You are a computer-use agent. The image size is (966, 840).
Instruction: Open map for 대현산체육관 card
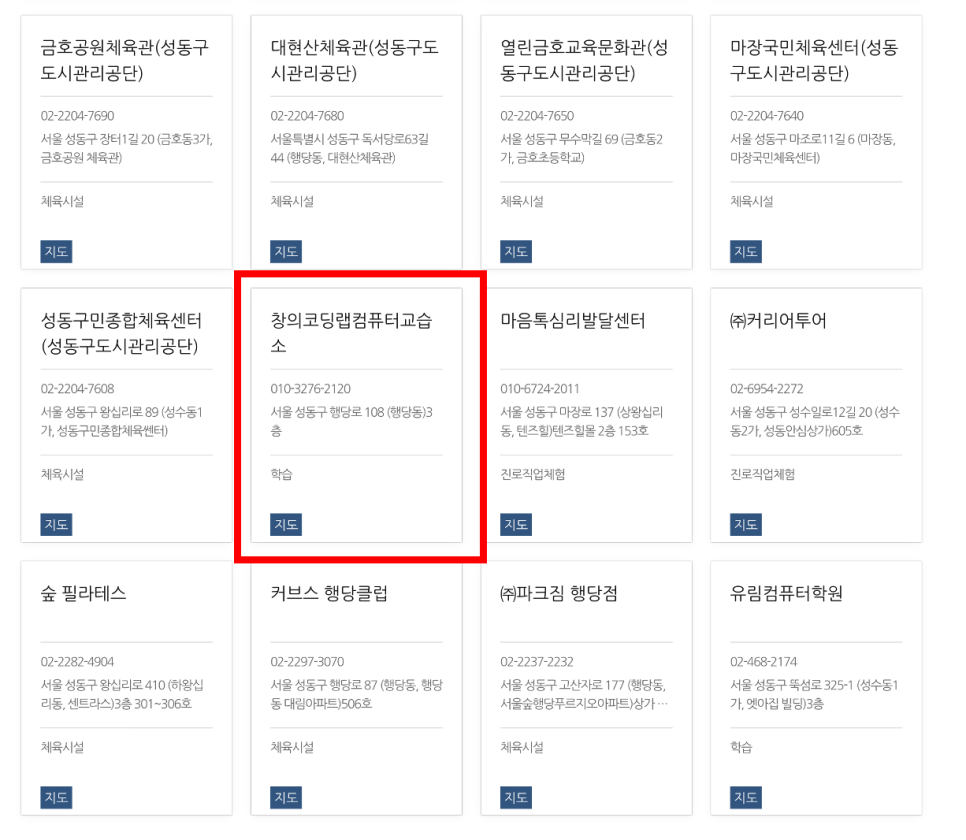click(286, 251)
